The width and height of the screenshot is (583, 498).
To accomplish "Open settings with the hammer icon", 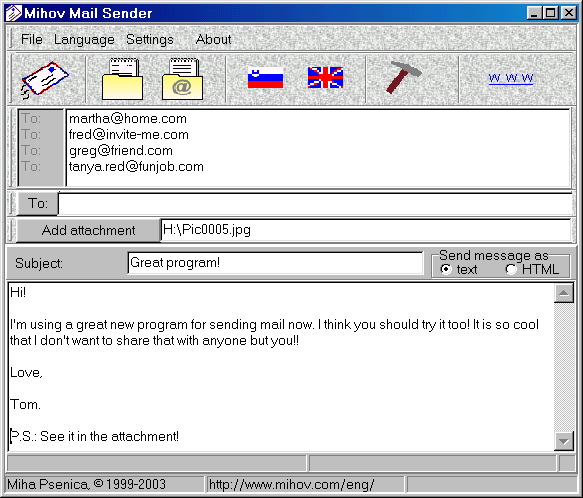I will 403,77.
